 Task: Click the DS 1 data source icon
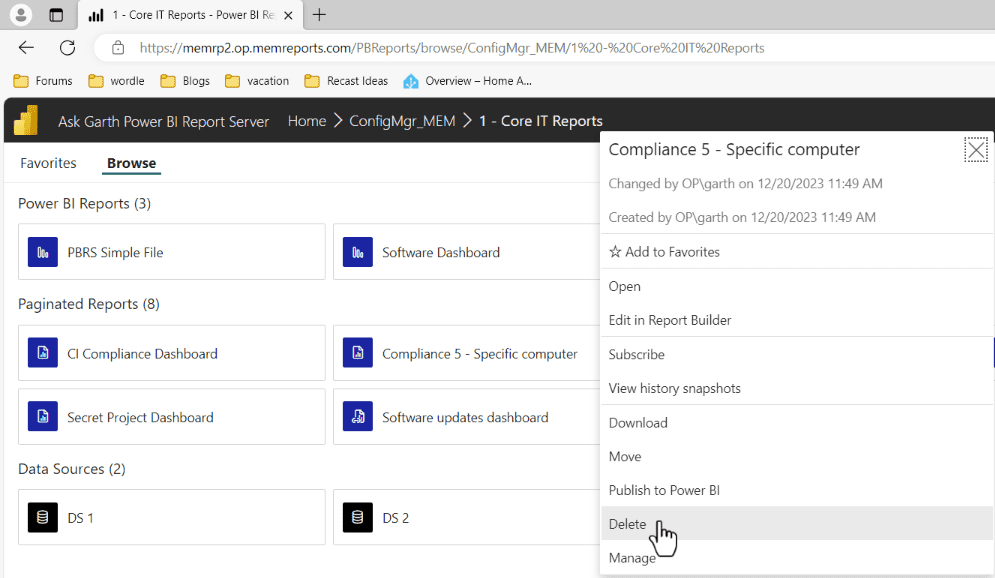click(43, 517)
